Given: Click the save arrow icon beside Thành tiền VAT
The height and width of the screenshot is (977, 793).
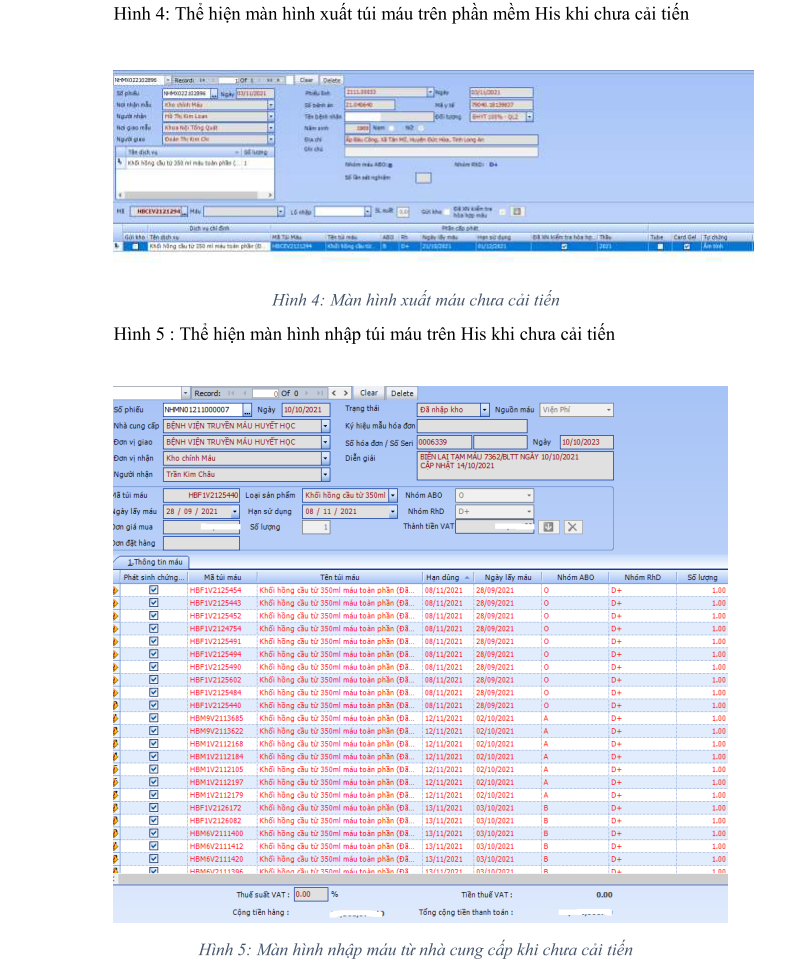Looking at the screenshot, I should click(x=549, y=527).
